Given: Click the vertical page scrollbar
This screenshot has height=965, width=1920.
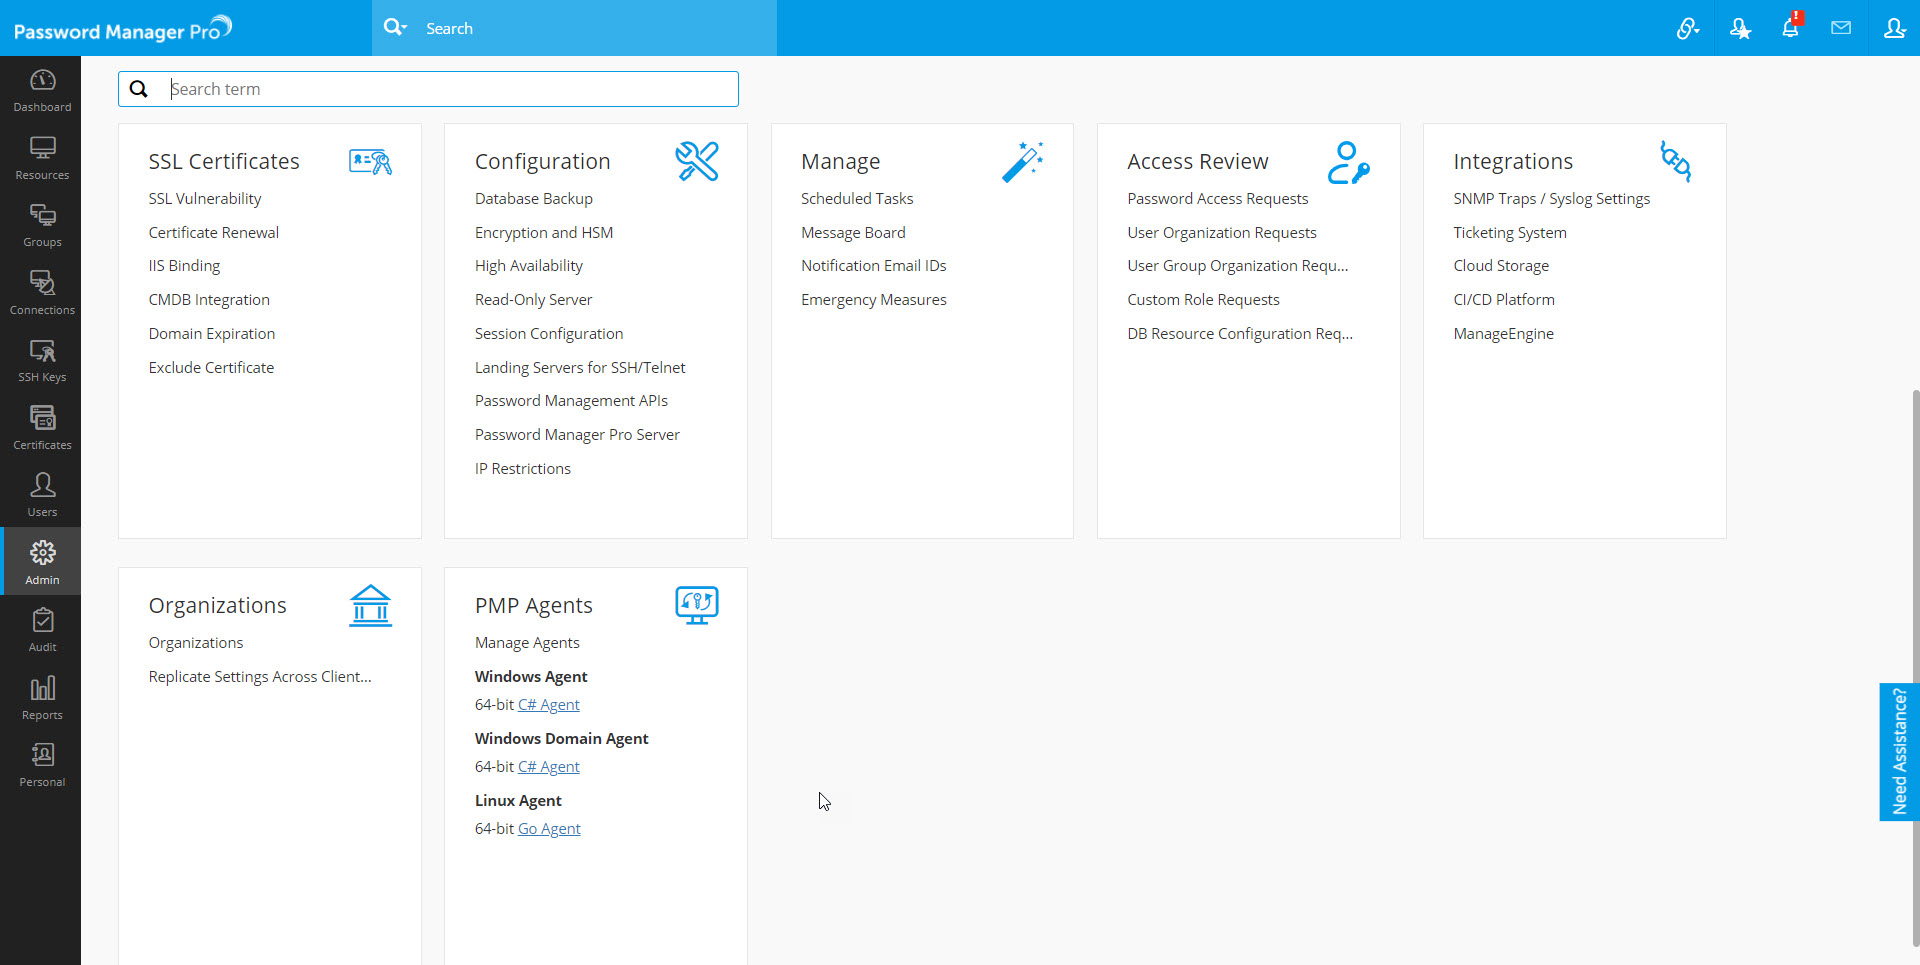Looking at the screenshot, I should click(x=1915, y=667).
